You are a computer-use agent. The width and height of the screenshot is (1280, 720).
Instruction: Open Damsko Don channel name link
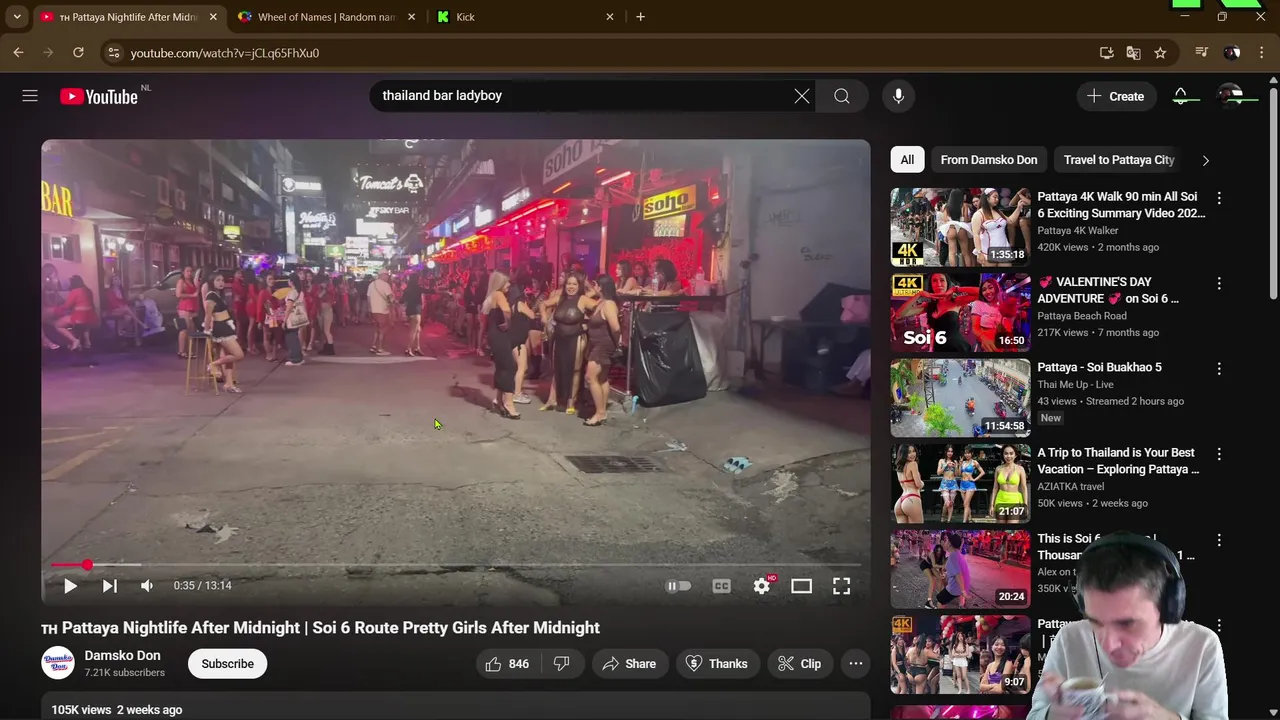click(x=122, y=656)
